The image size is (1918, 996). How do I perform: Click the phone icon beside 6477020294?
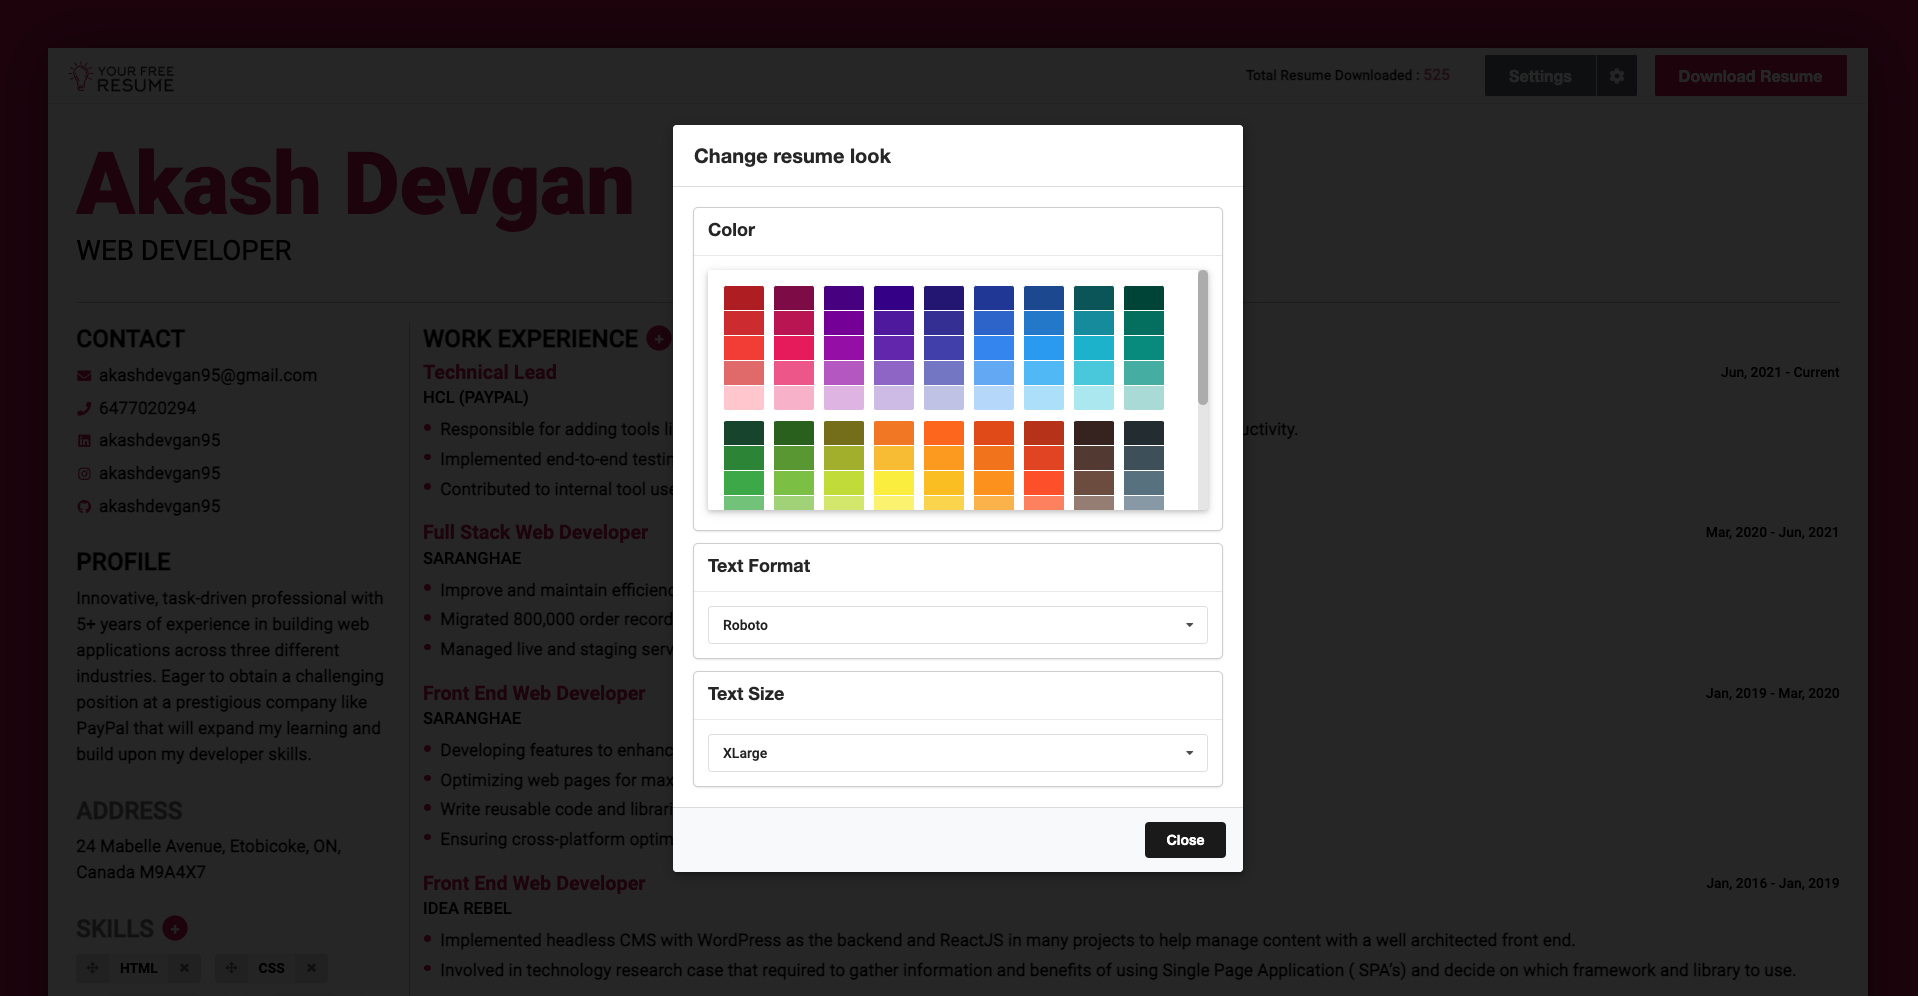tap(84, 408)
